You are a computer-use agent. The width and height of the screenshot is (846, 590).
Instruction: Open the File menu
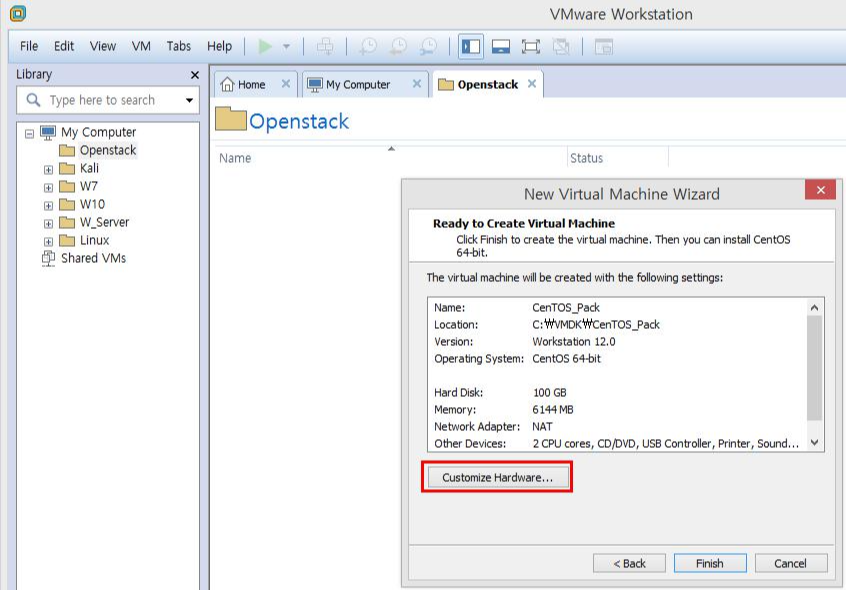click(x=29, y=46)
